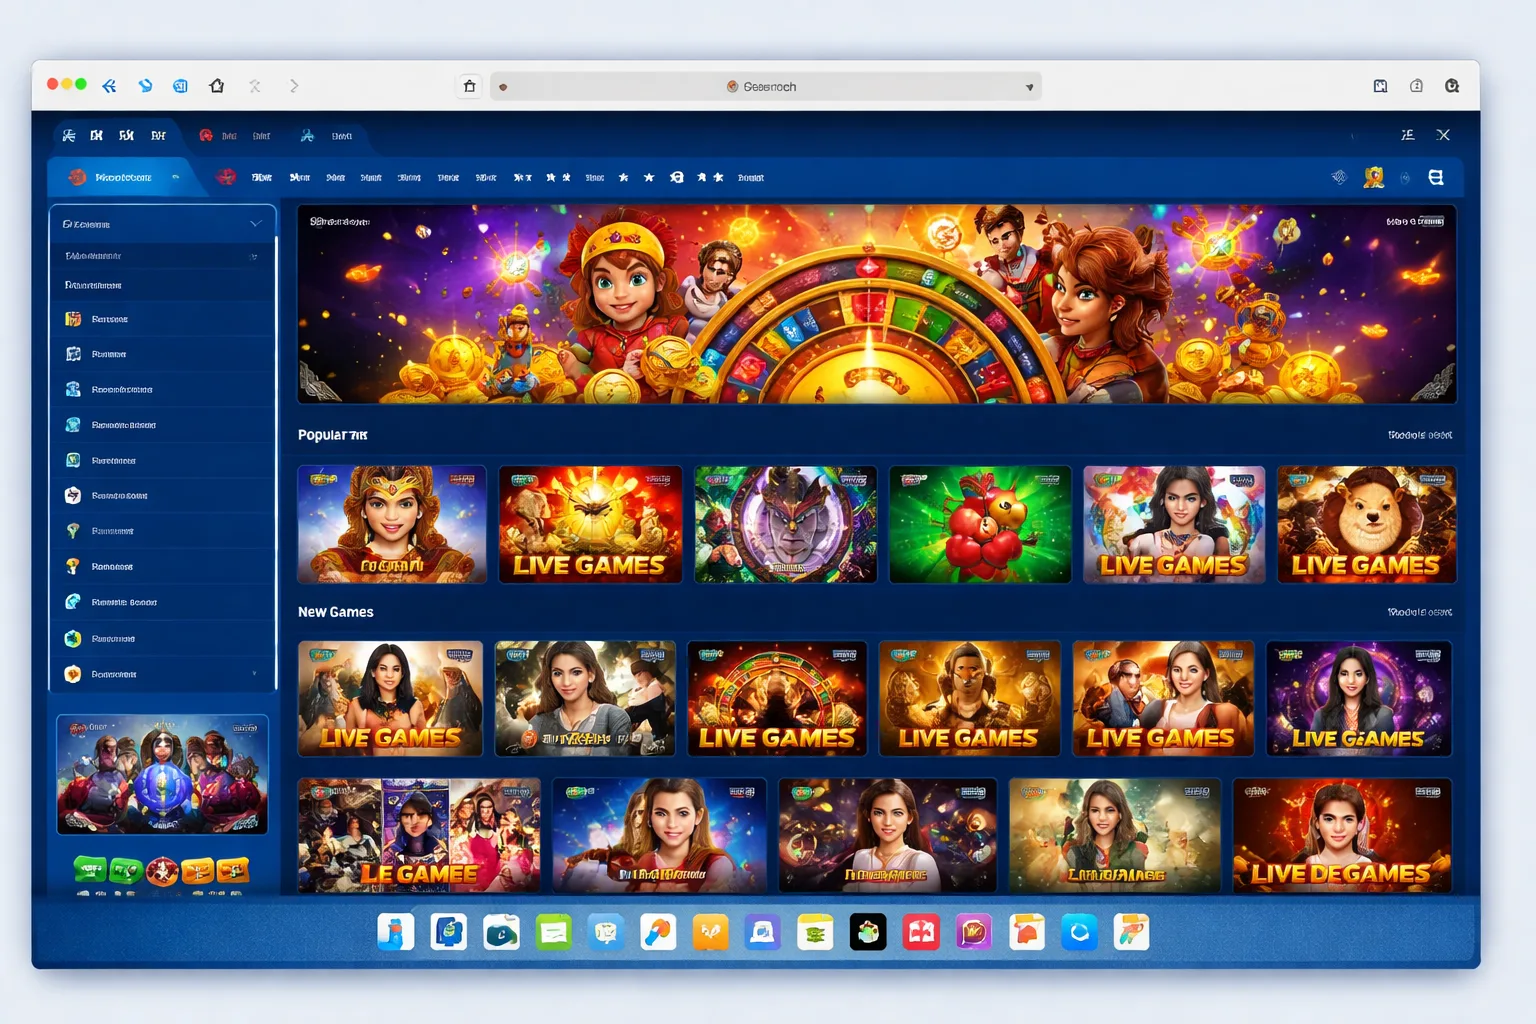Open the roulette wheel hero banner
This screenshot has width=1536, height=1024.
877,304
